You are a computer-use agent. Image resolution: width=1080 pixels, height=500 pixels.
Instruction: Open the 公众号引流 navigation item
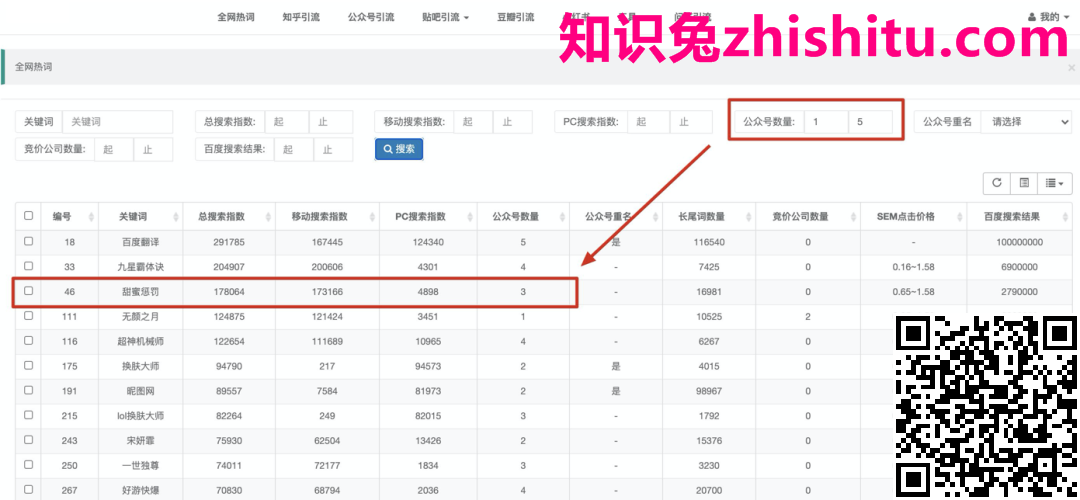(371, 17)
